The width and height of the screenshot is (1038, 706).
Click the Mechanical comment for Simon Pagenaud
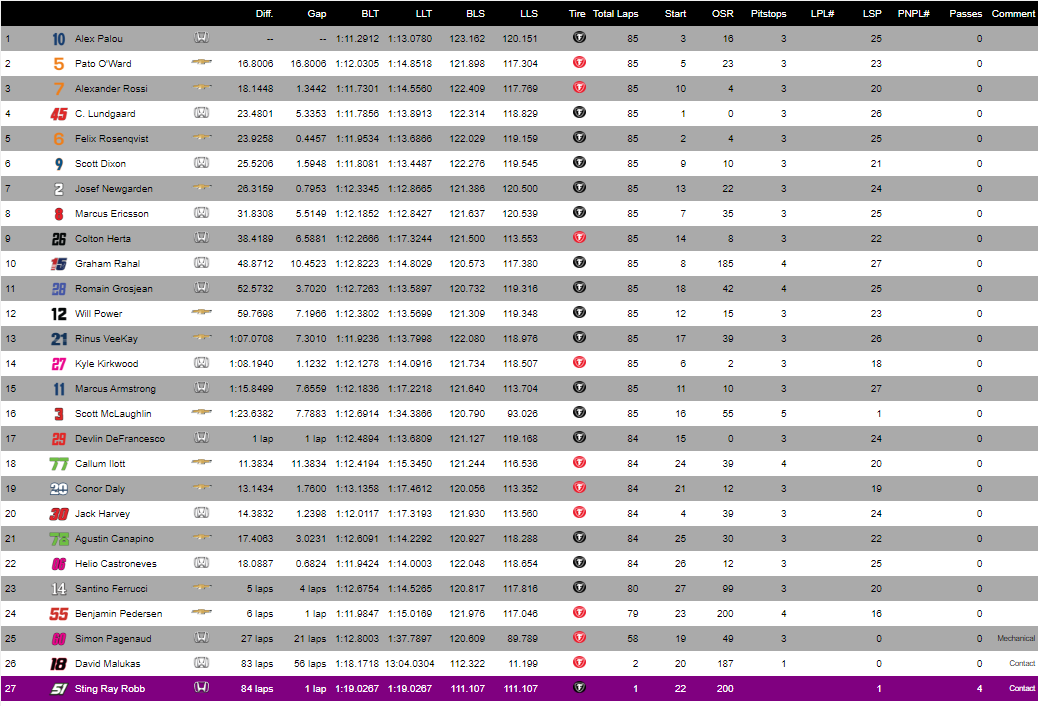(x=1015, y=638)
